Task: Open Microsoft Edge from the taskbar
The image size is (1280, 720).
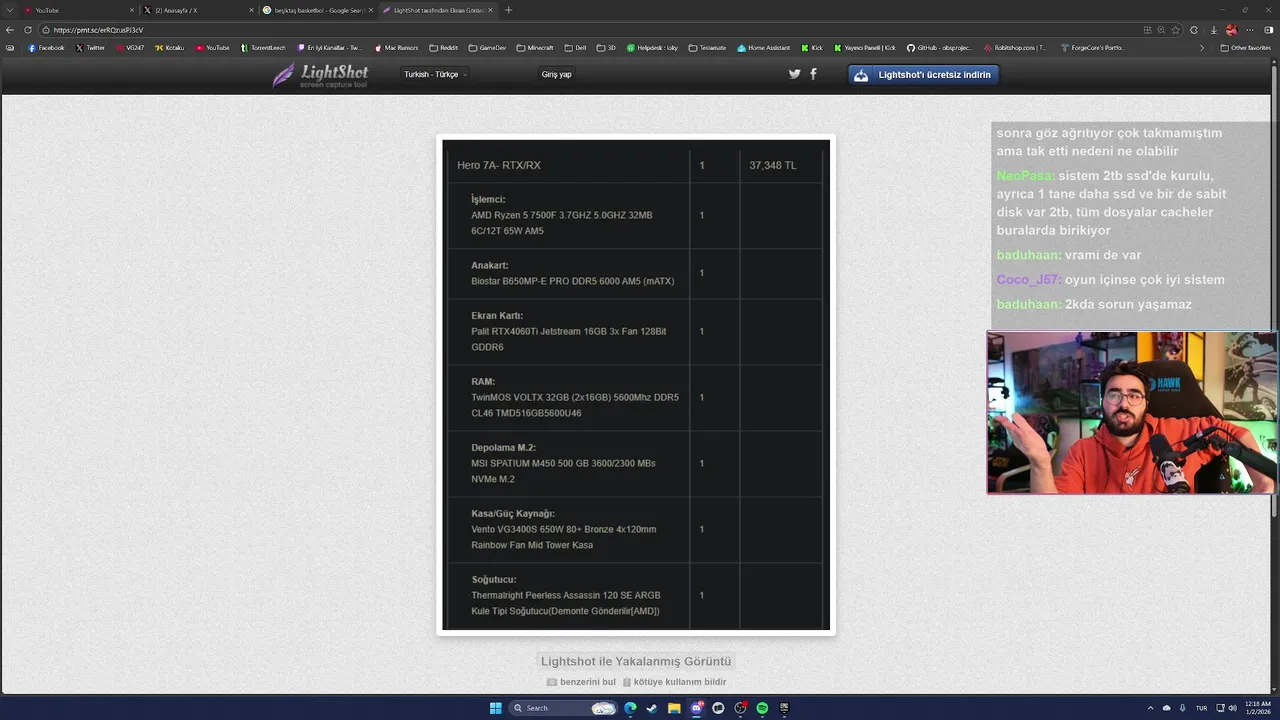Action: (x=630, y=708)
